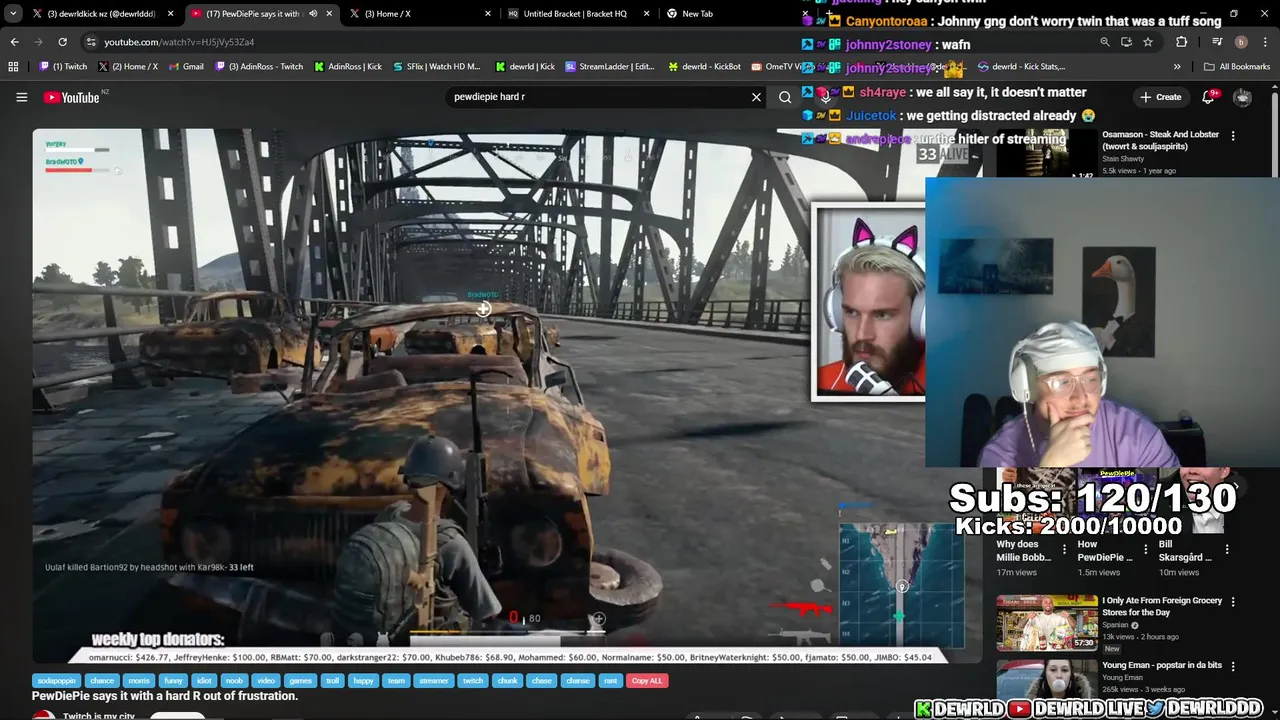Click the red 'Copy ALL' tags button
This screenshot has height=720, width=1280.
(x=647, y=680)
